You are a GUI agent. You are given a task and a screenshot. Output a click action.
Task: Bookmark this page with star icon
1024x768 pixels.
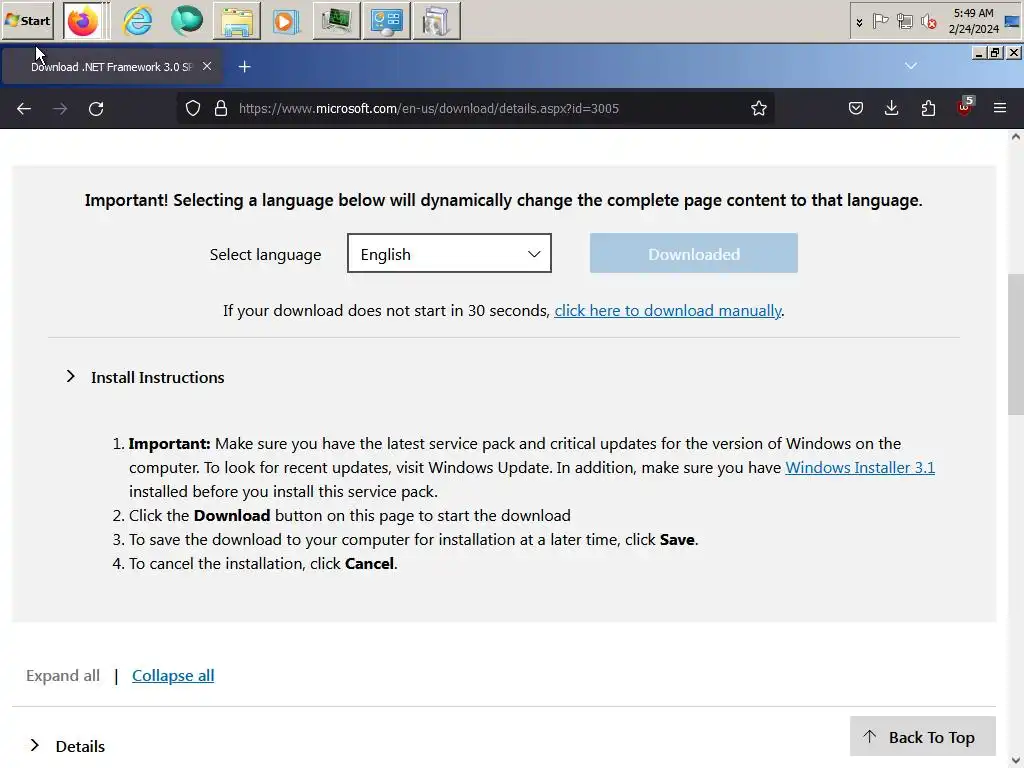tap(758, 108)
